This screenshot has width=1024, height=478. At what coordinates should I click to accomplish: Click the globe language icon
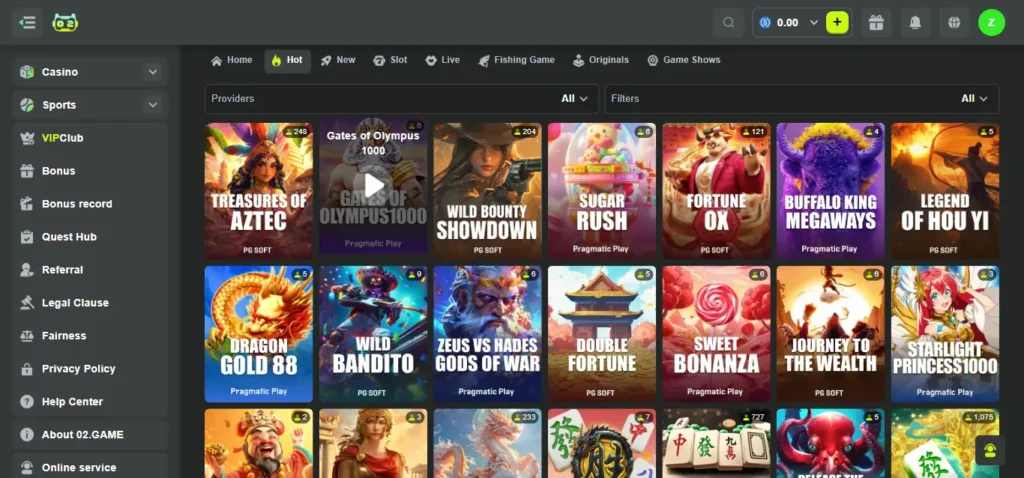(x=954, y=22)
